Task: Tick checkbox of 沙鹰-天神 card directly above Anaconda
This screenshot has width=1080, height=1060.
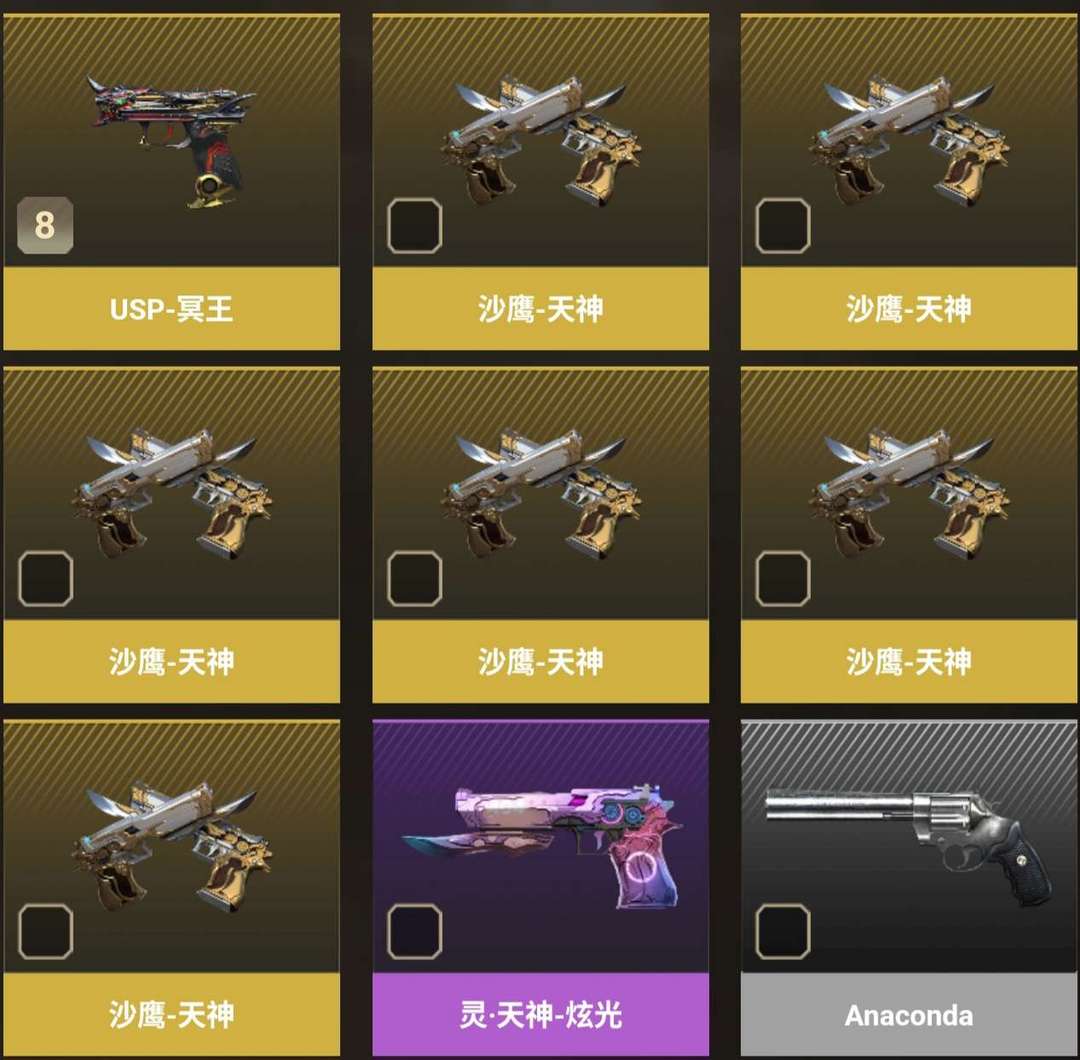Action: 783,579
